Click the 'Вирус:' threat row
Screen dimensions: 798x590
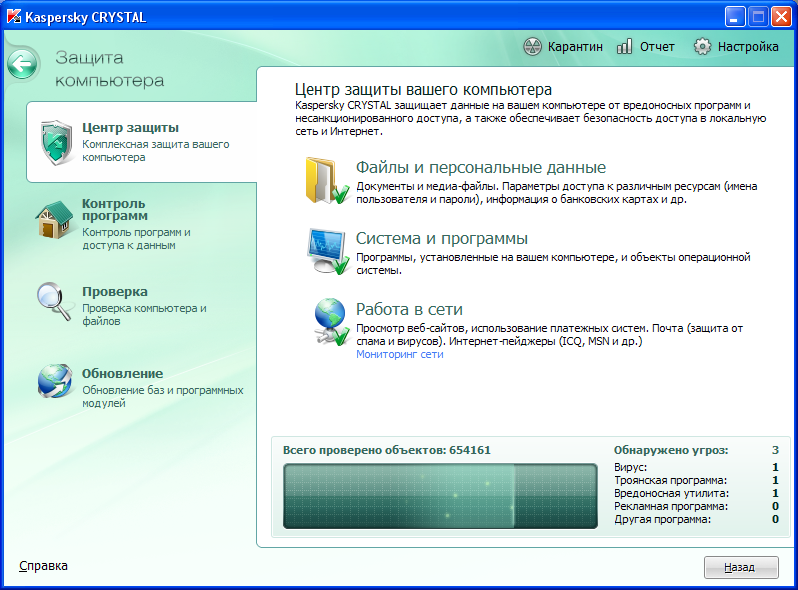click(696, 467)
